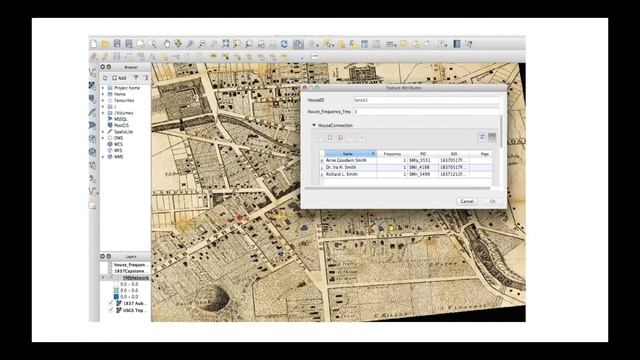
Task: Create a new project from toolbar
Action: [93, 44]
